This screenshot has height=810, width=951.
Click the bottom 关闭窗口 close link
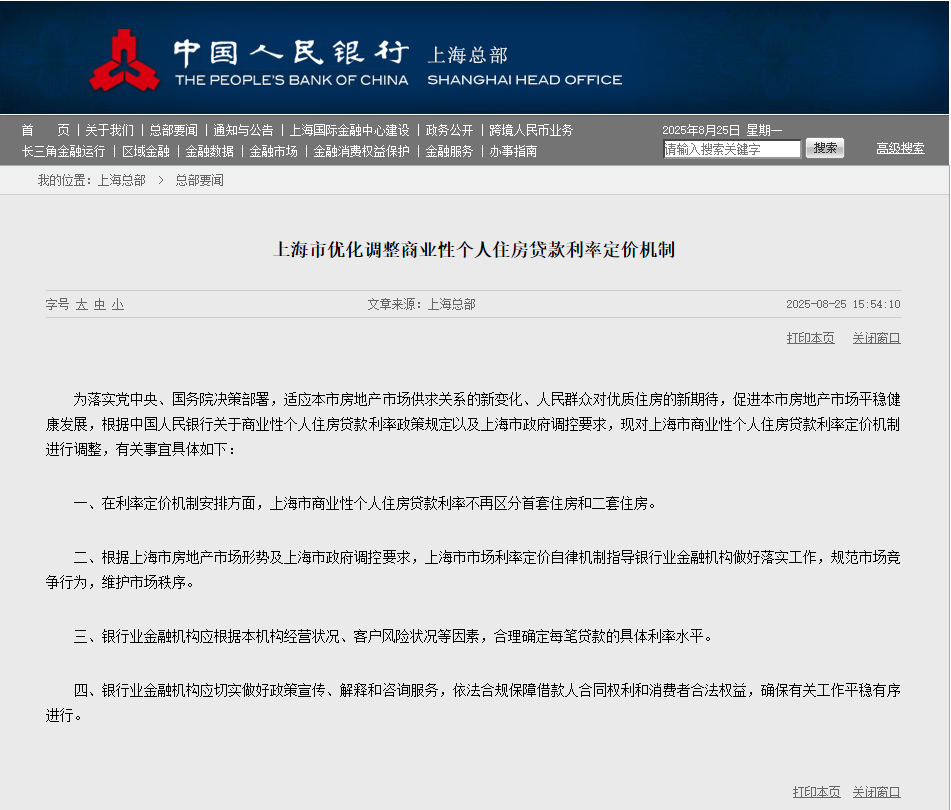click(x=876, y=792)
